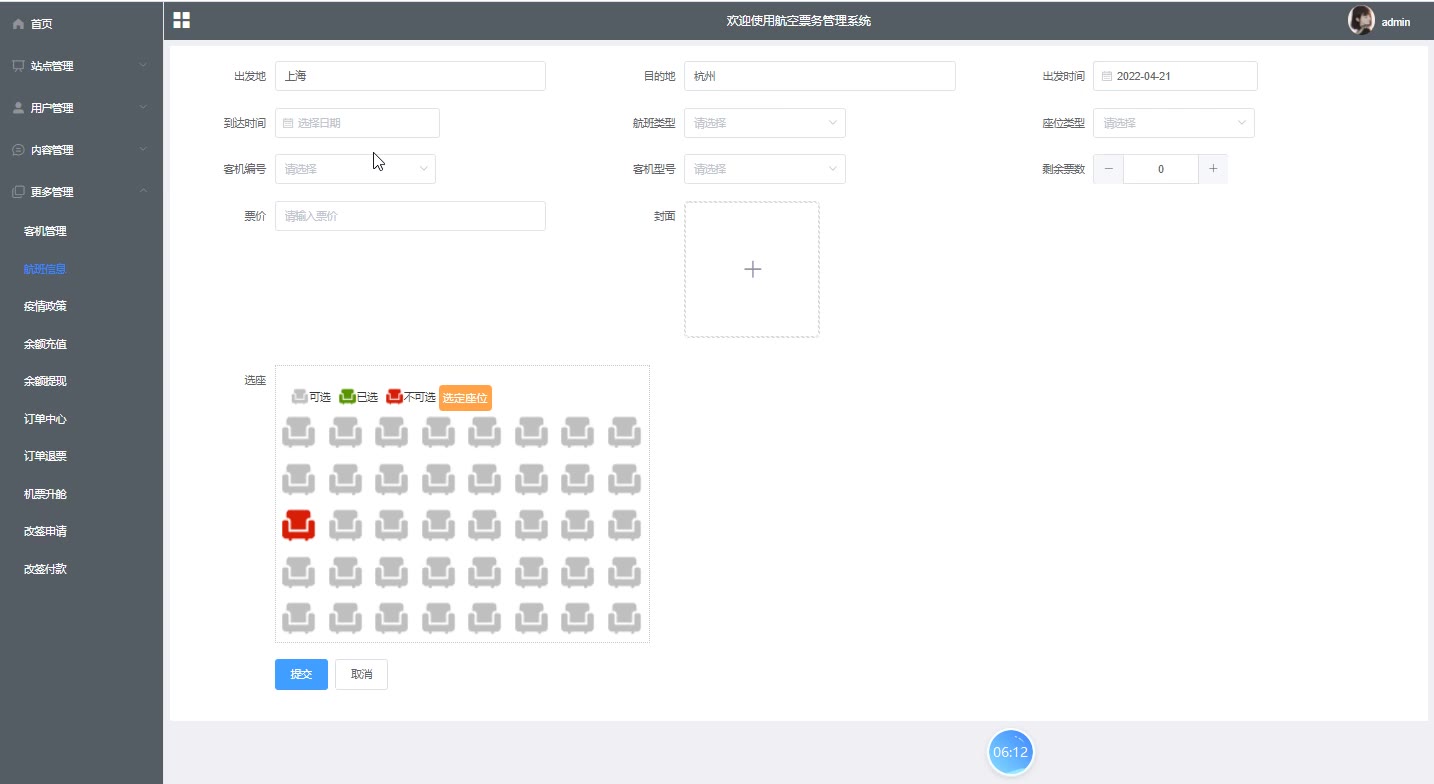Increase 剩余票数 with plus button
This screenshot has height=784, width=1434.
point(1213,169)
